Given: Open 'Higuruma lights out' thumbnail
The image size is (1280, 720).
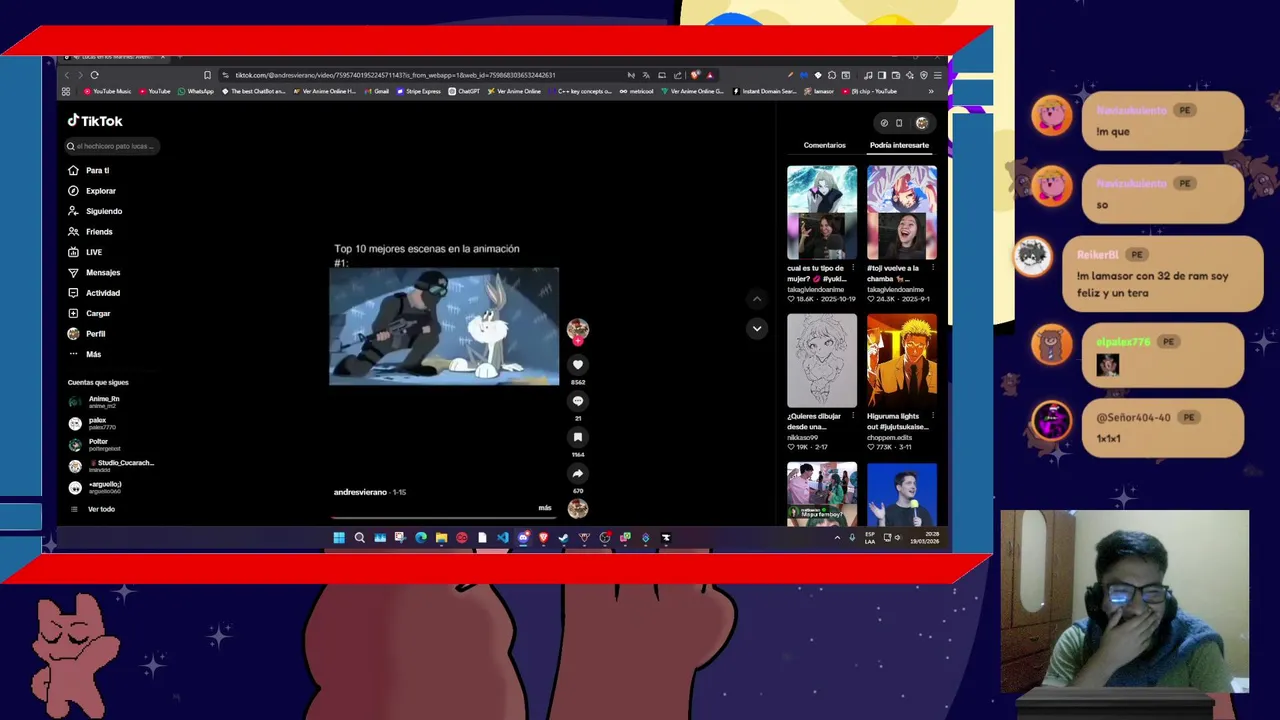Looking at the screenshot, I should click(x=902, y=361).
